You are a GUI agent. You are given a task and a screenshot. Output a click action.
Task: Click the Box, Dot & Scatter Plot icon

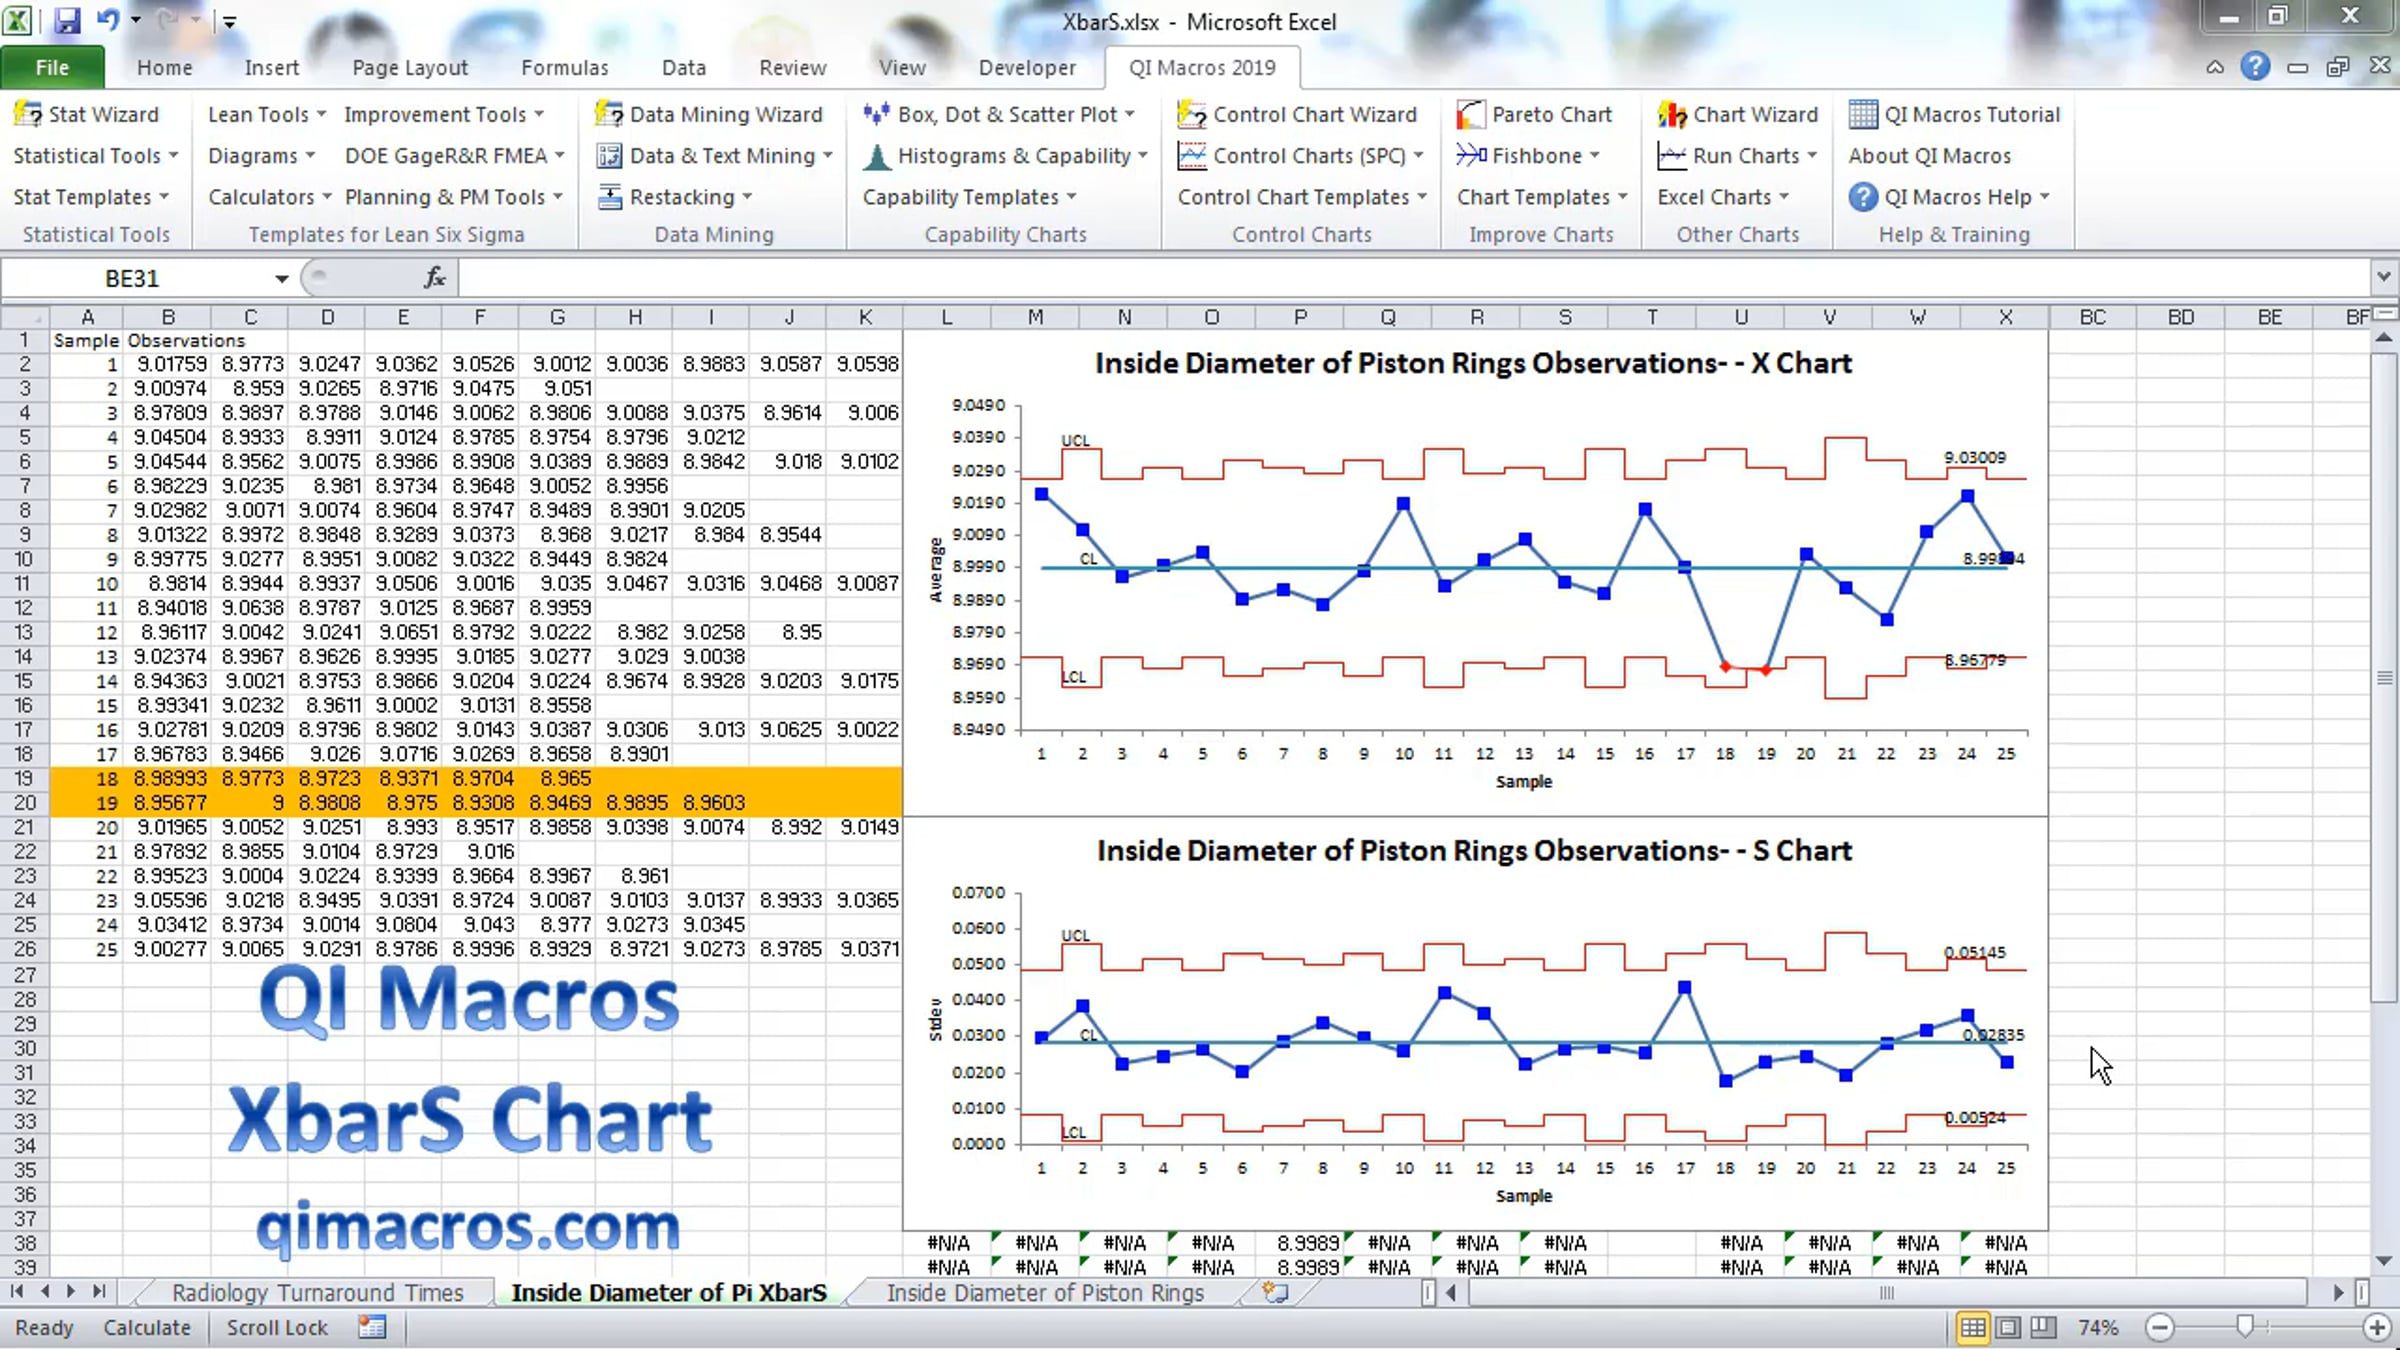click(876, 115)
